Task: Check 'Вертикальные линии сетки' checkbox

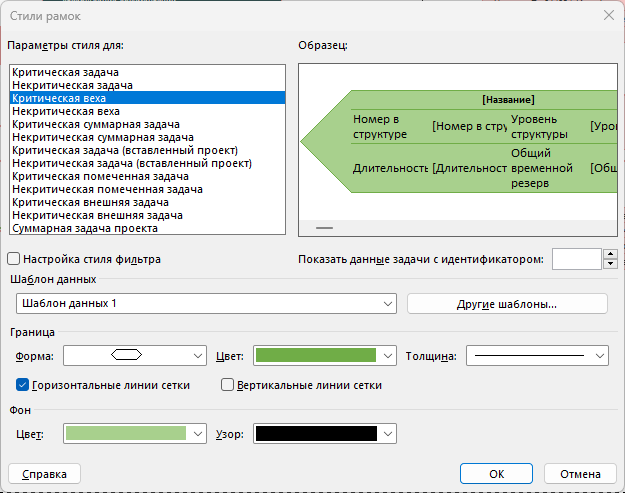Action: click(x=227, y=385)
